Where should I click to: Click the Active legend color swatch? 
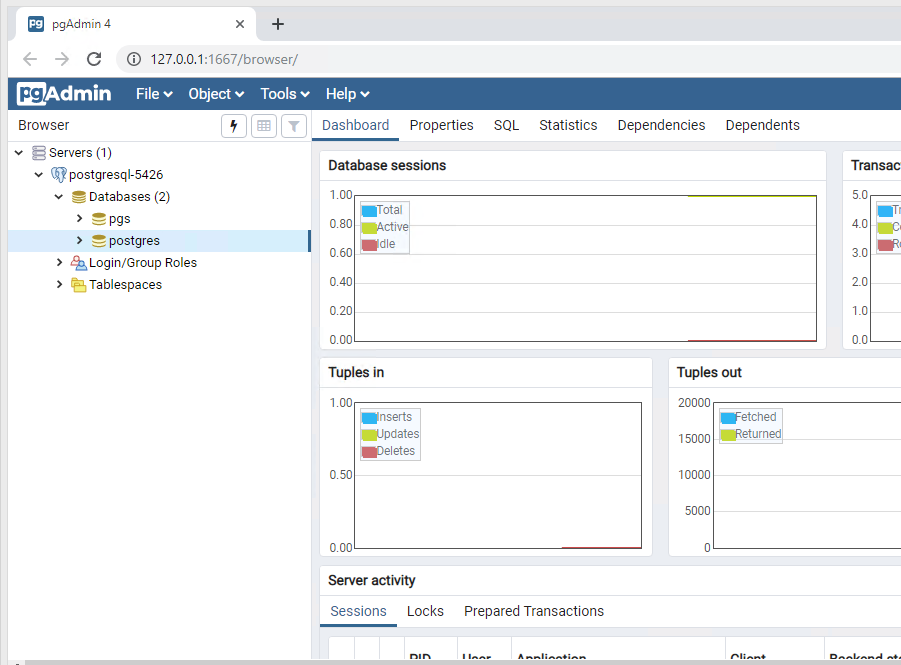pyautogui.click(x=369, y=227)
